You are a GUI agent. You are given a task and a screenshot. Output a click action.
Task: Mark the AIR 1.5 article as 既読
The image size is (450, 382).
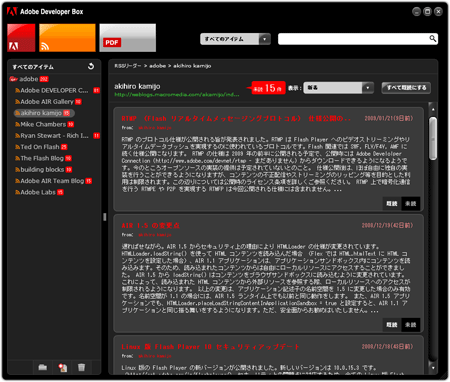coord(392,325)
